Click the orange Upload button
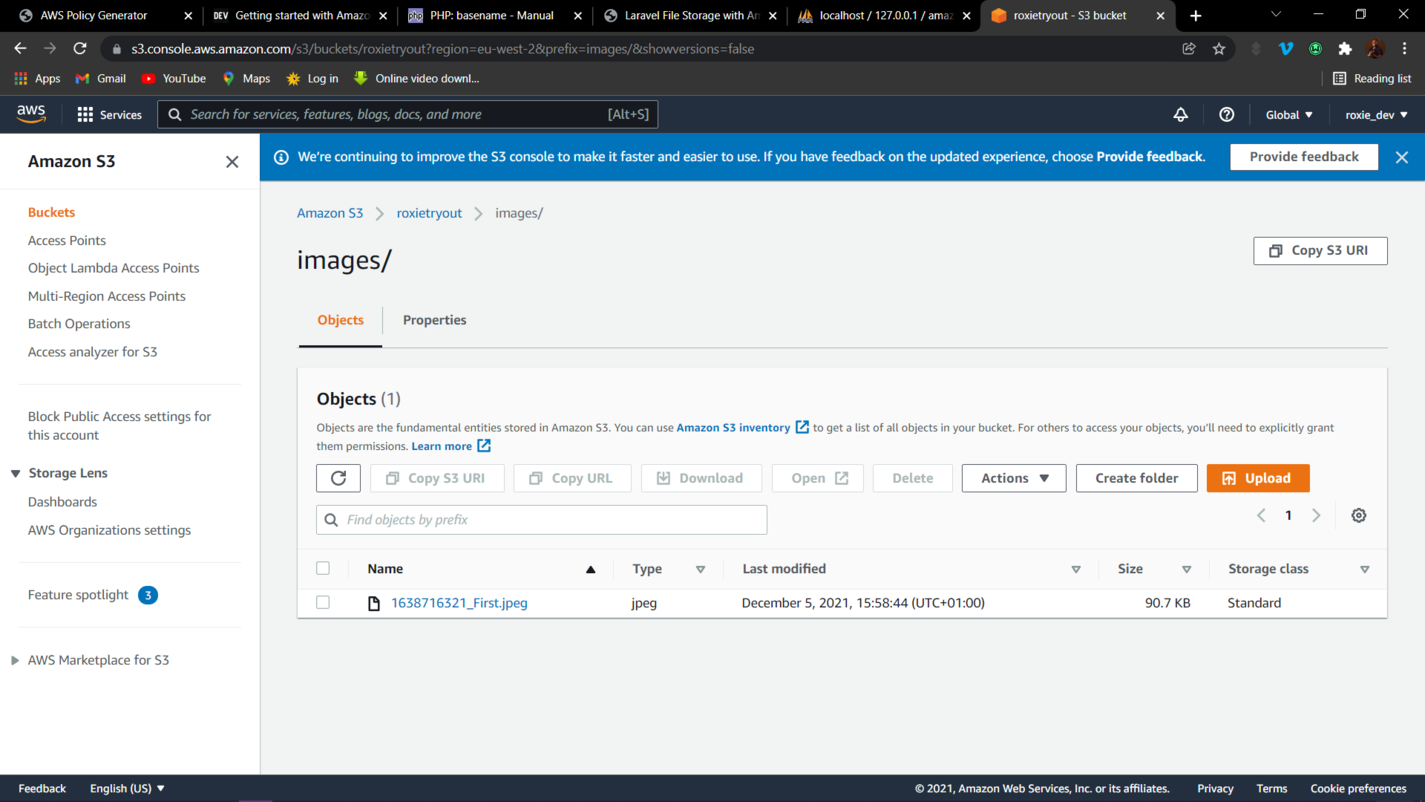This screenshot has height=802, width=1425. pyautogui.click(x=1257, y=478)
